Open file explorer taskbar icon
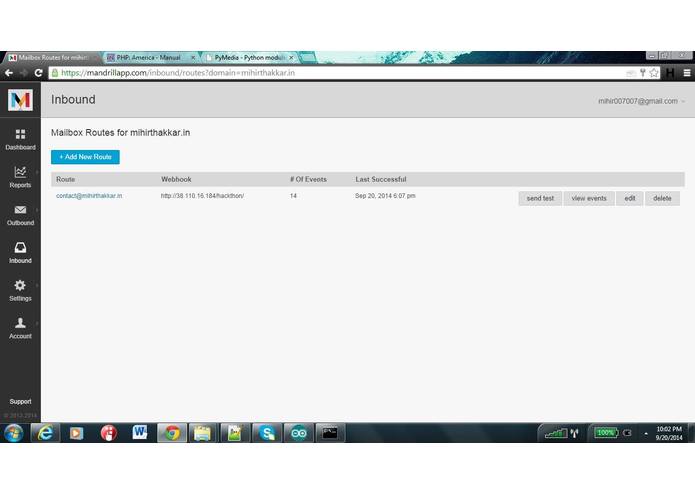 203,433
